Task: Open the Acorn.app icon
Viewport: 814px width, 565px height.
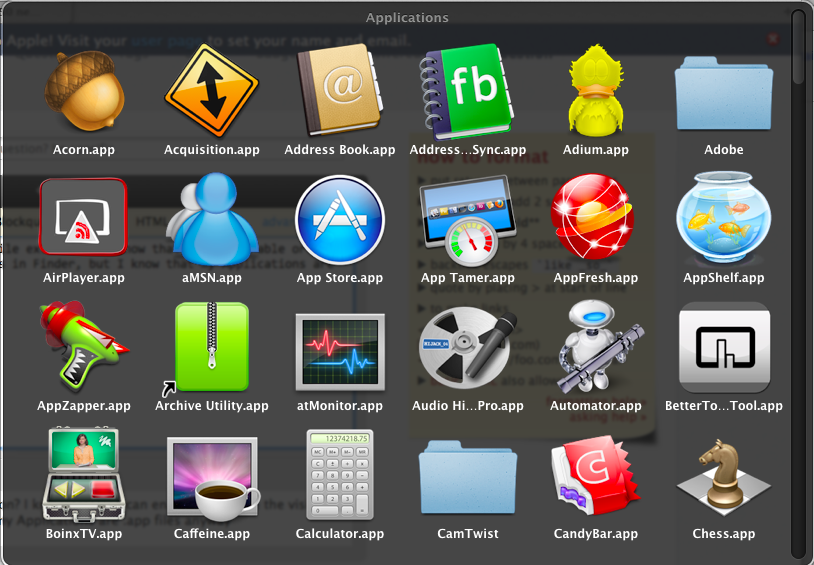Action: [84, 90]
